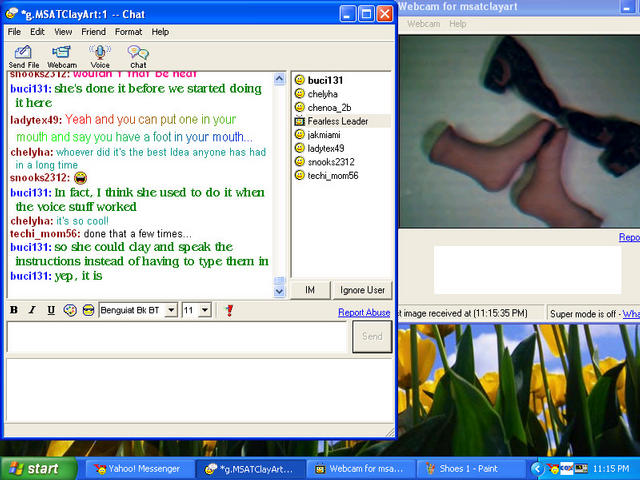Open the Help menu in chat window

160,32
